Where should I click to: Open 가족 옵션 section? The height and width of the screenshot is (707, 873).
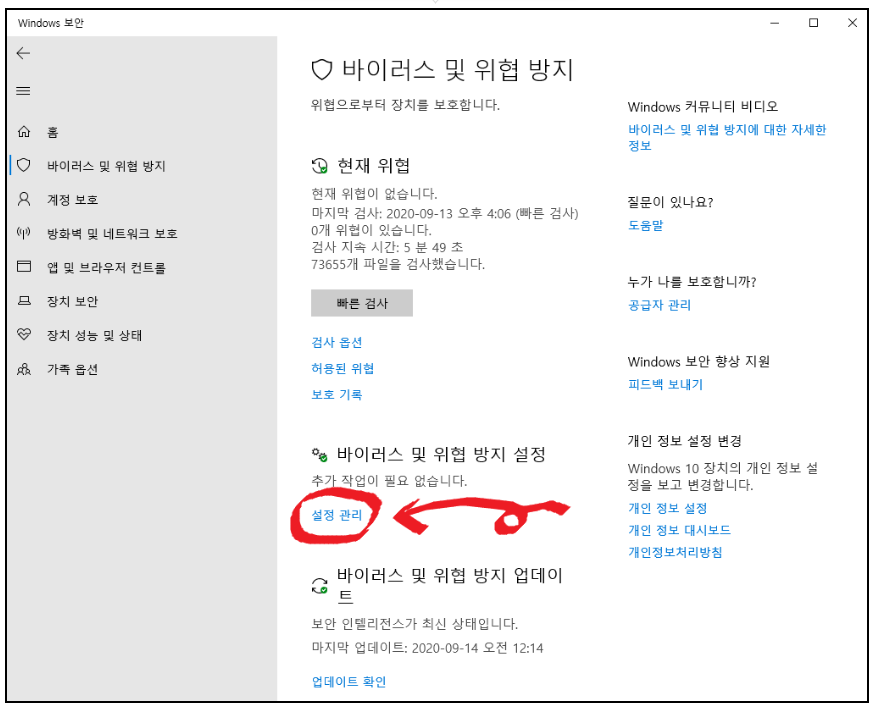[x=72, y=370]
